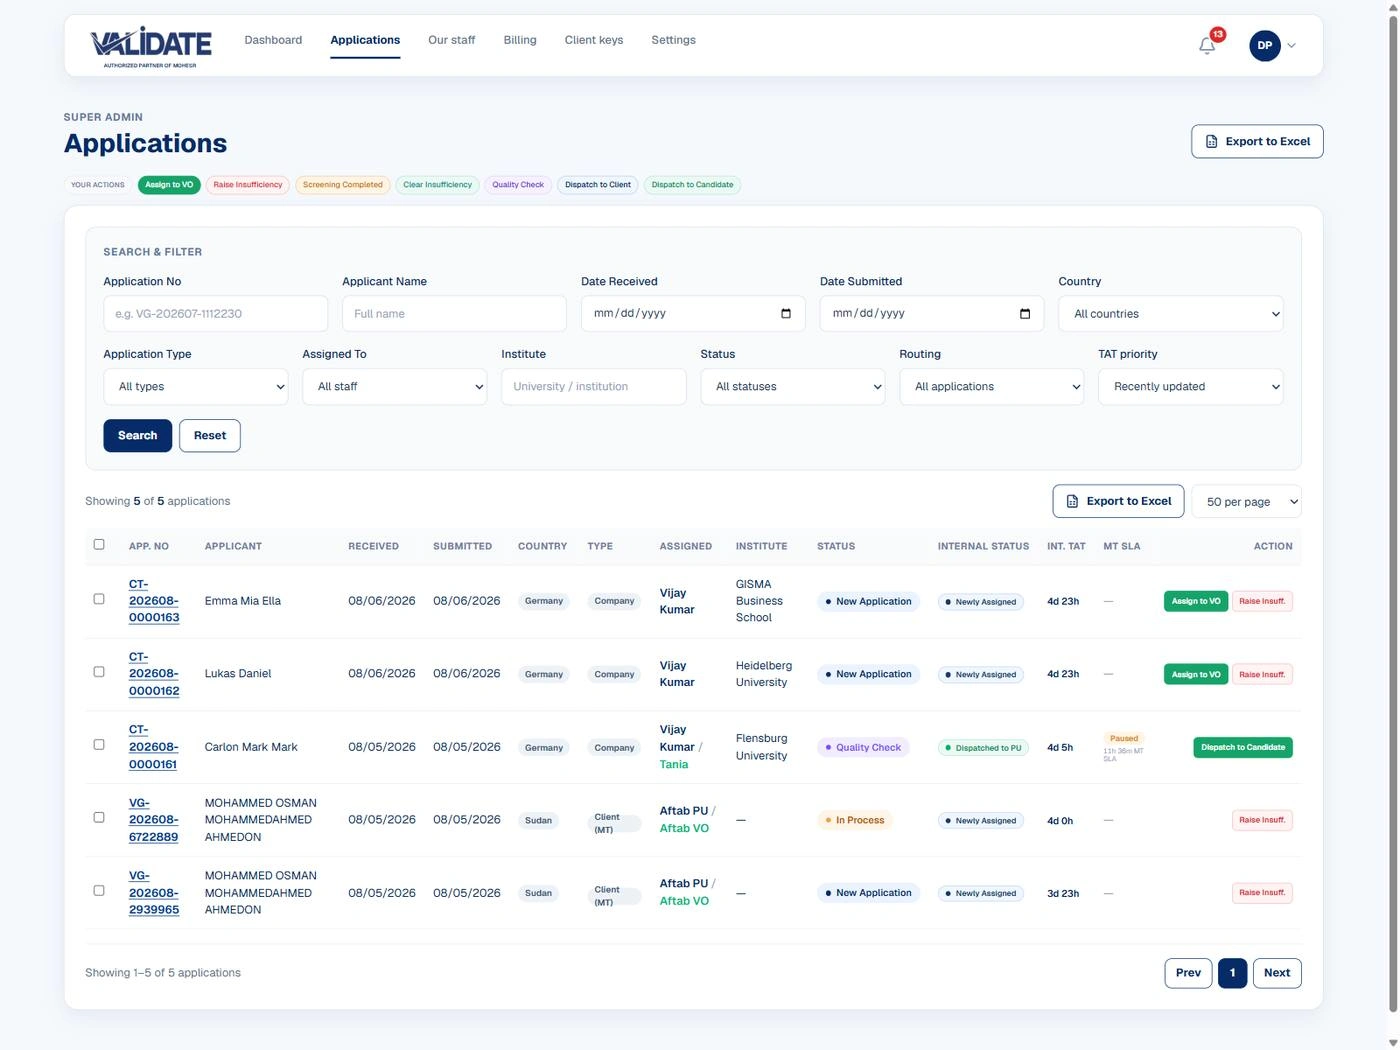Toggle the select-all checkbox in table header
The image size is (1400, 1050).
coord(99,545)
